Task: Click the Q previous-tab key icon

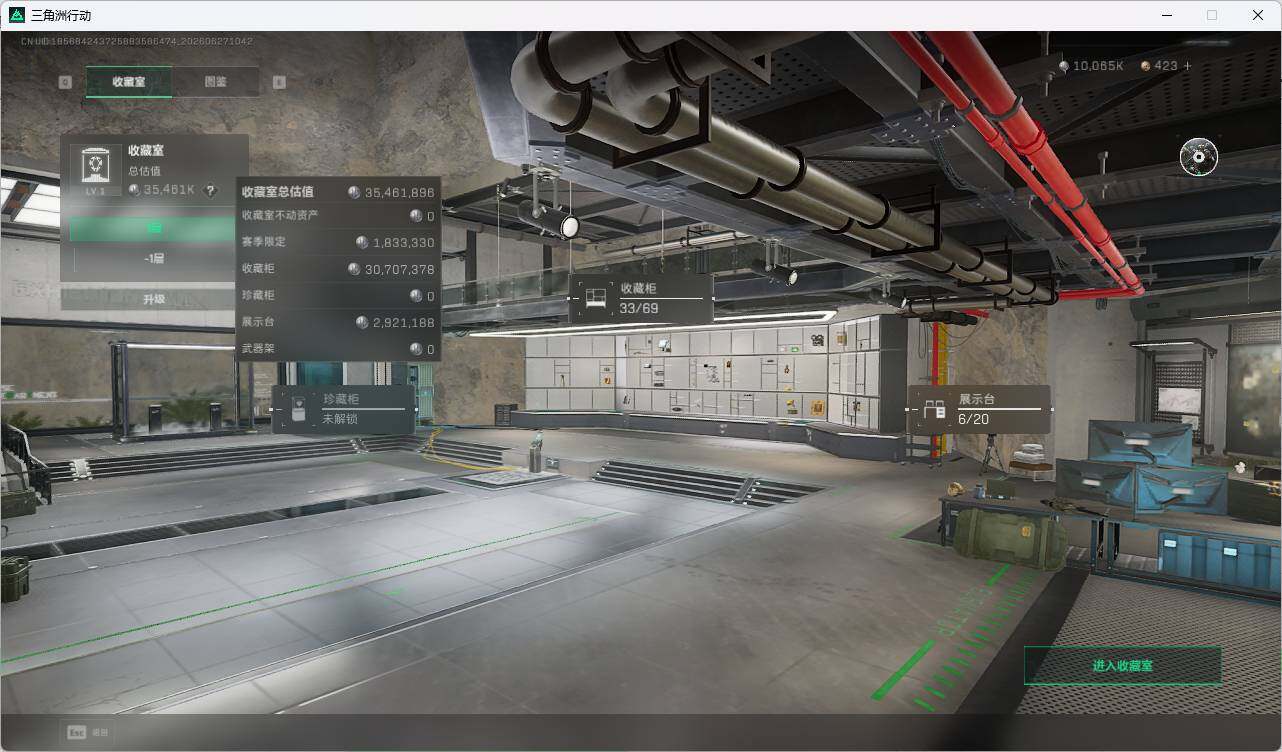Action: click(x=65, y=82)
